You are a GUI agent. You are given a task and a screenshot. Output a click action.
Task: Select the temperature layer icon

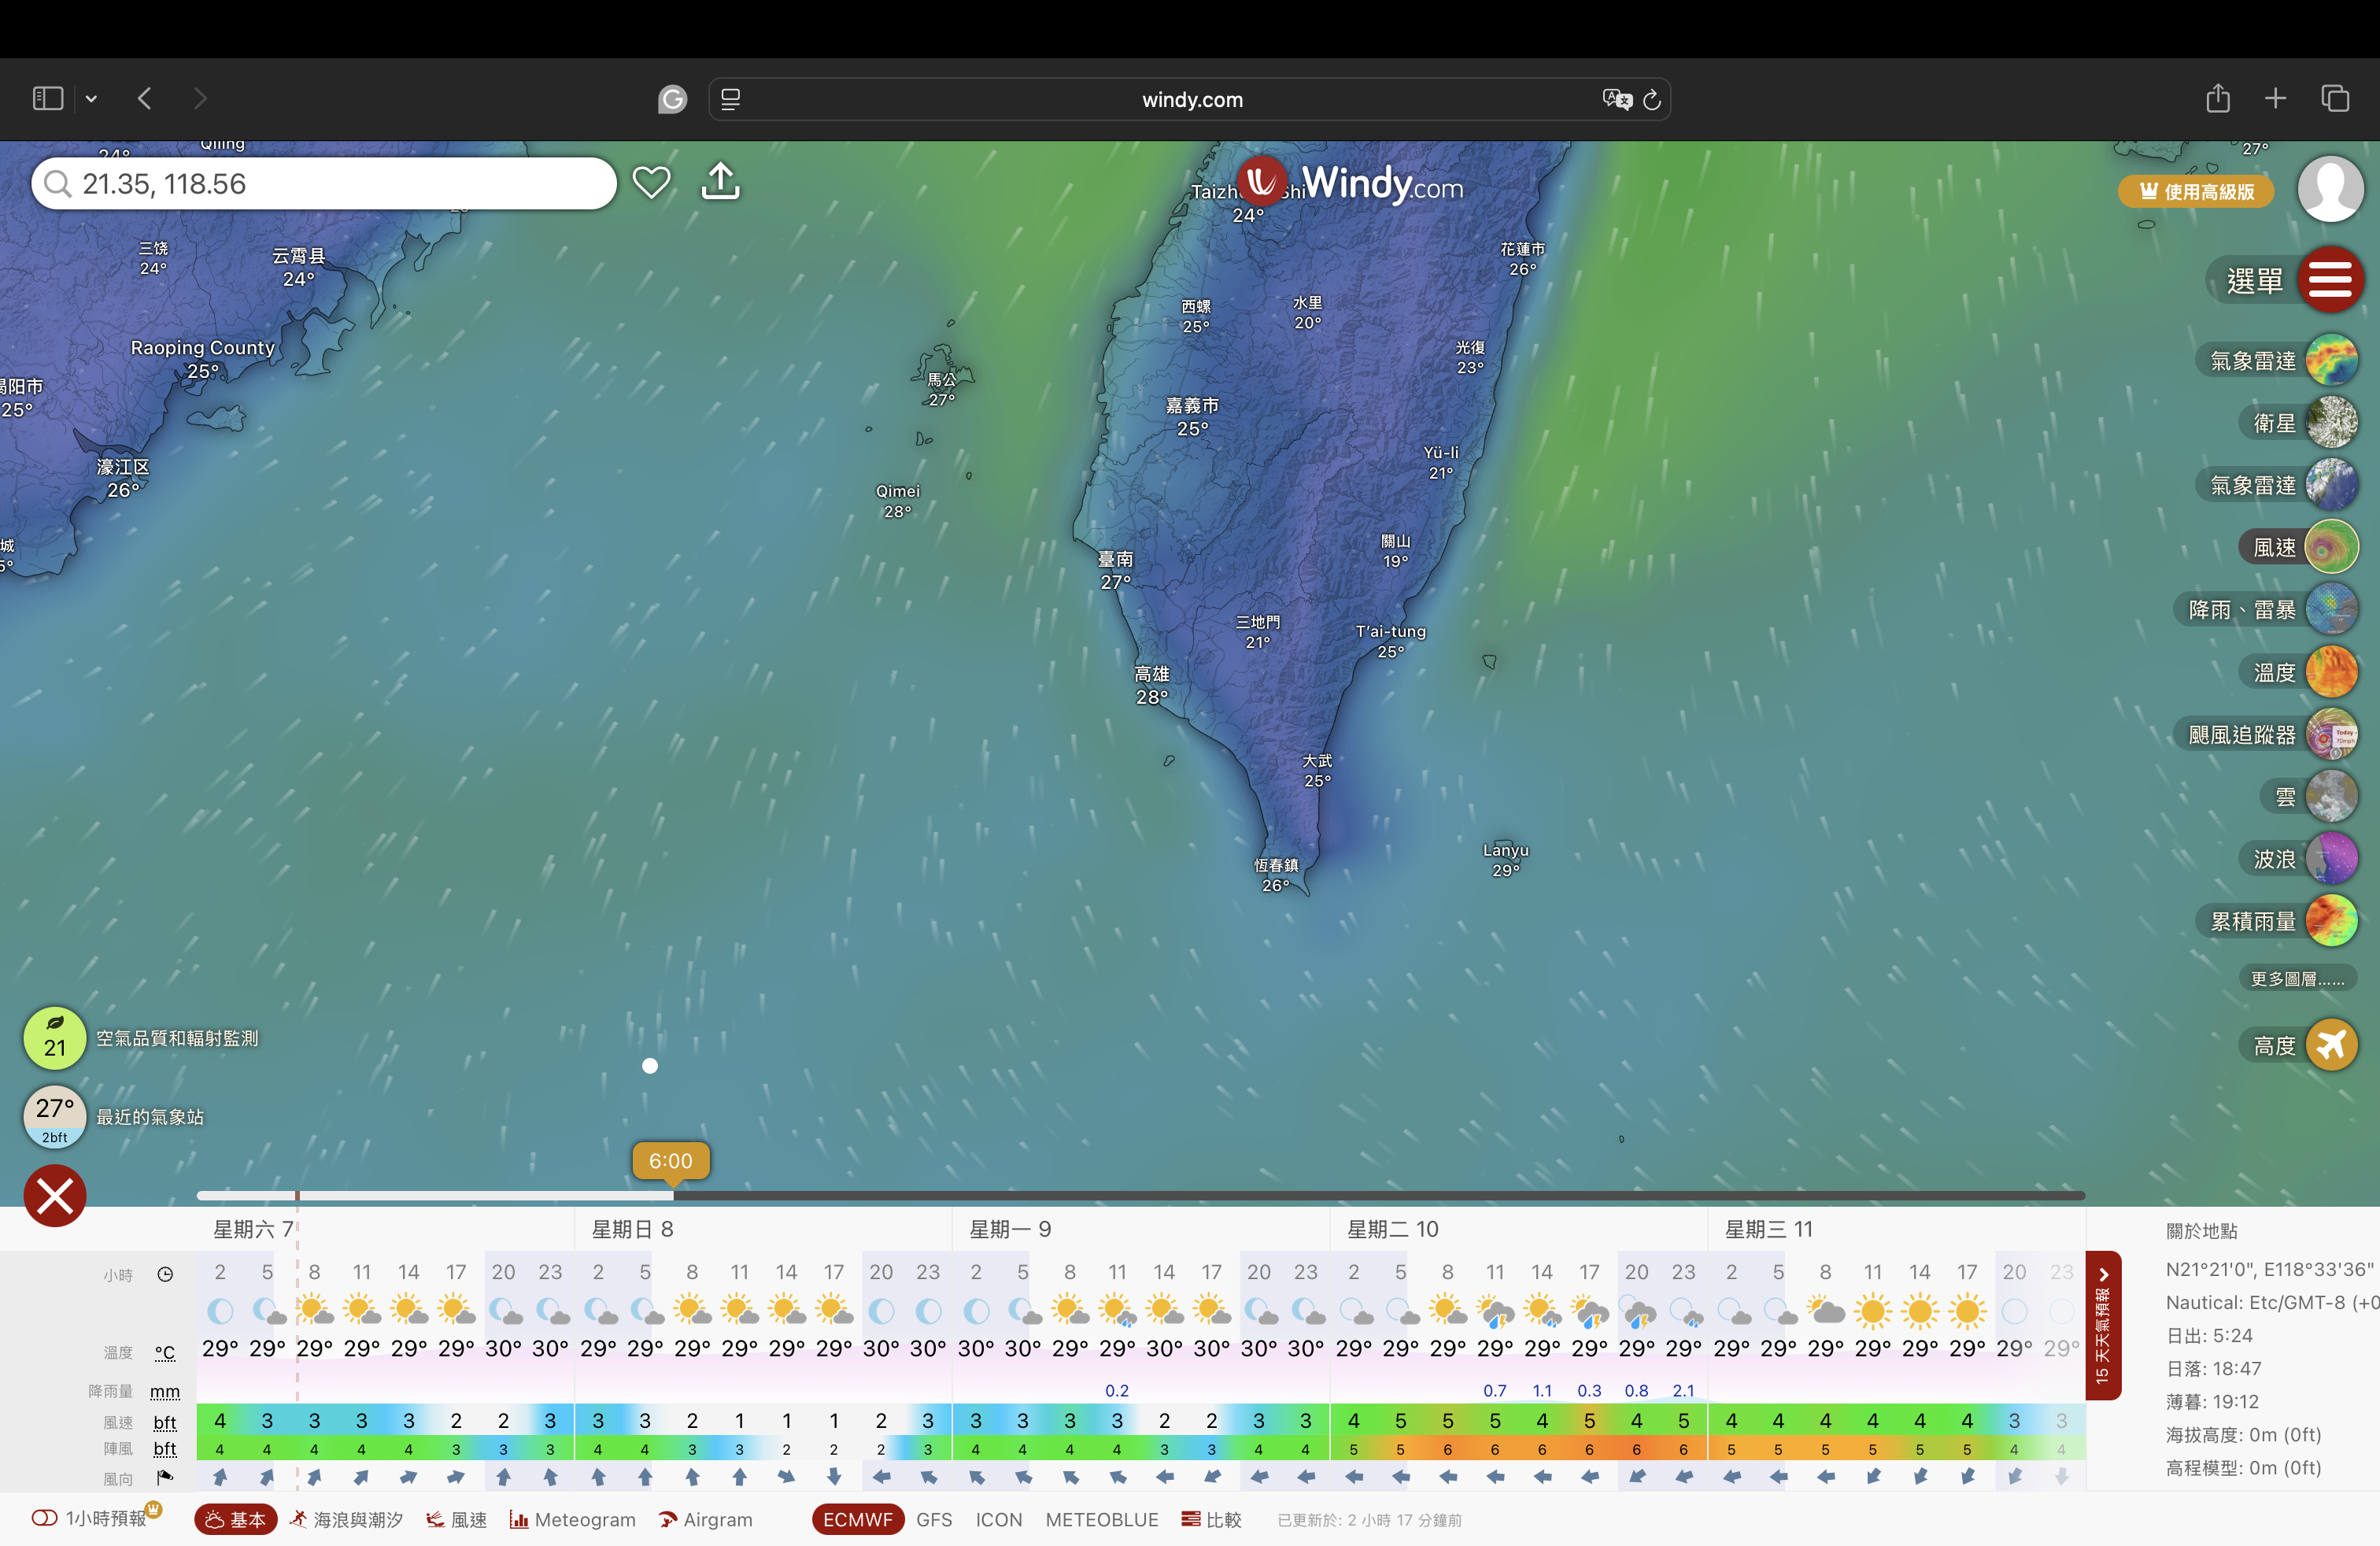tap(2331, 672)
